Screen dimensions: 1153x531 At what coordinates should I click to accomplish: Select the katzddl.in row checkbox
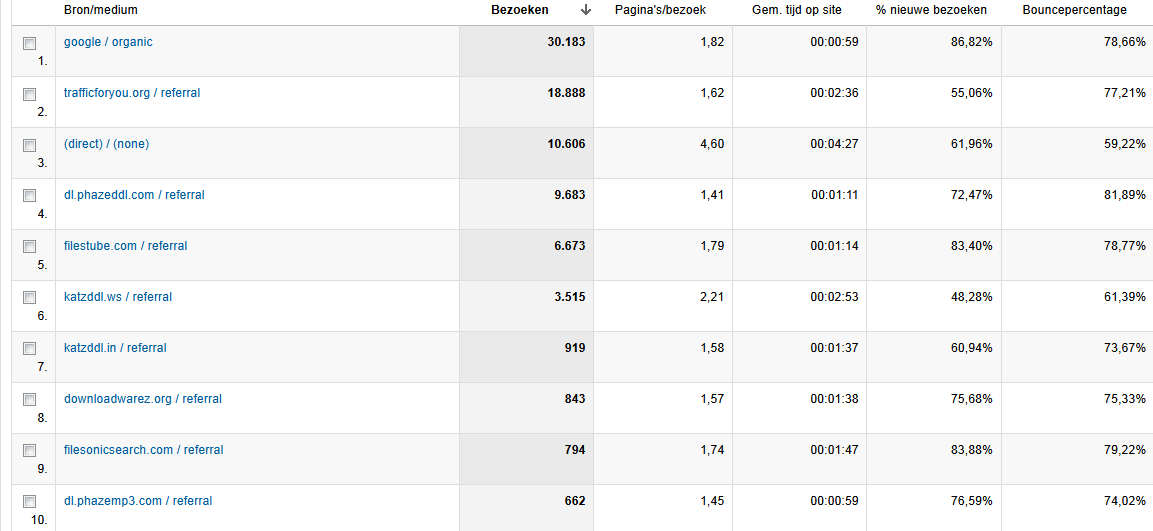(x=29, y=349)
